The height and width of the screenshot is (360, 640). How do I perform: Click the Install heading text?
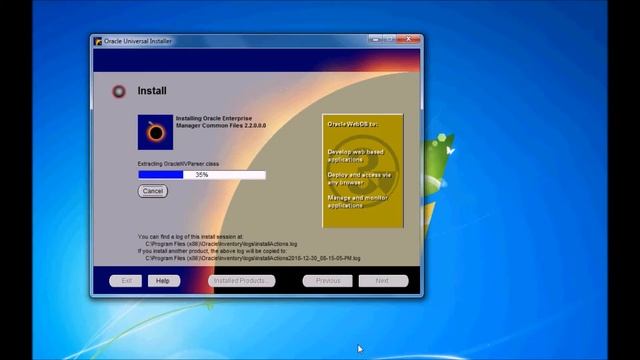[x=152, y=91]
